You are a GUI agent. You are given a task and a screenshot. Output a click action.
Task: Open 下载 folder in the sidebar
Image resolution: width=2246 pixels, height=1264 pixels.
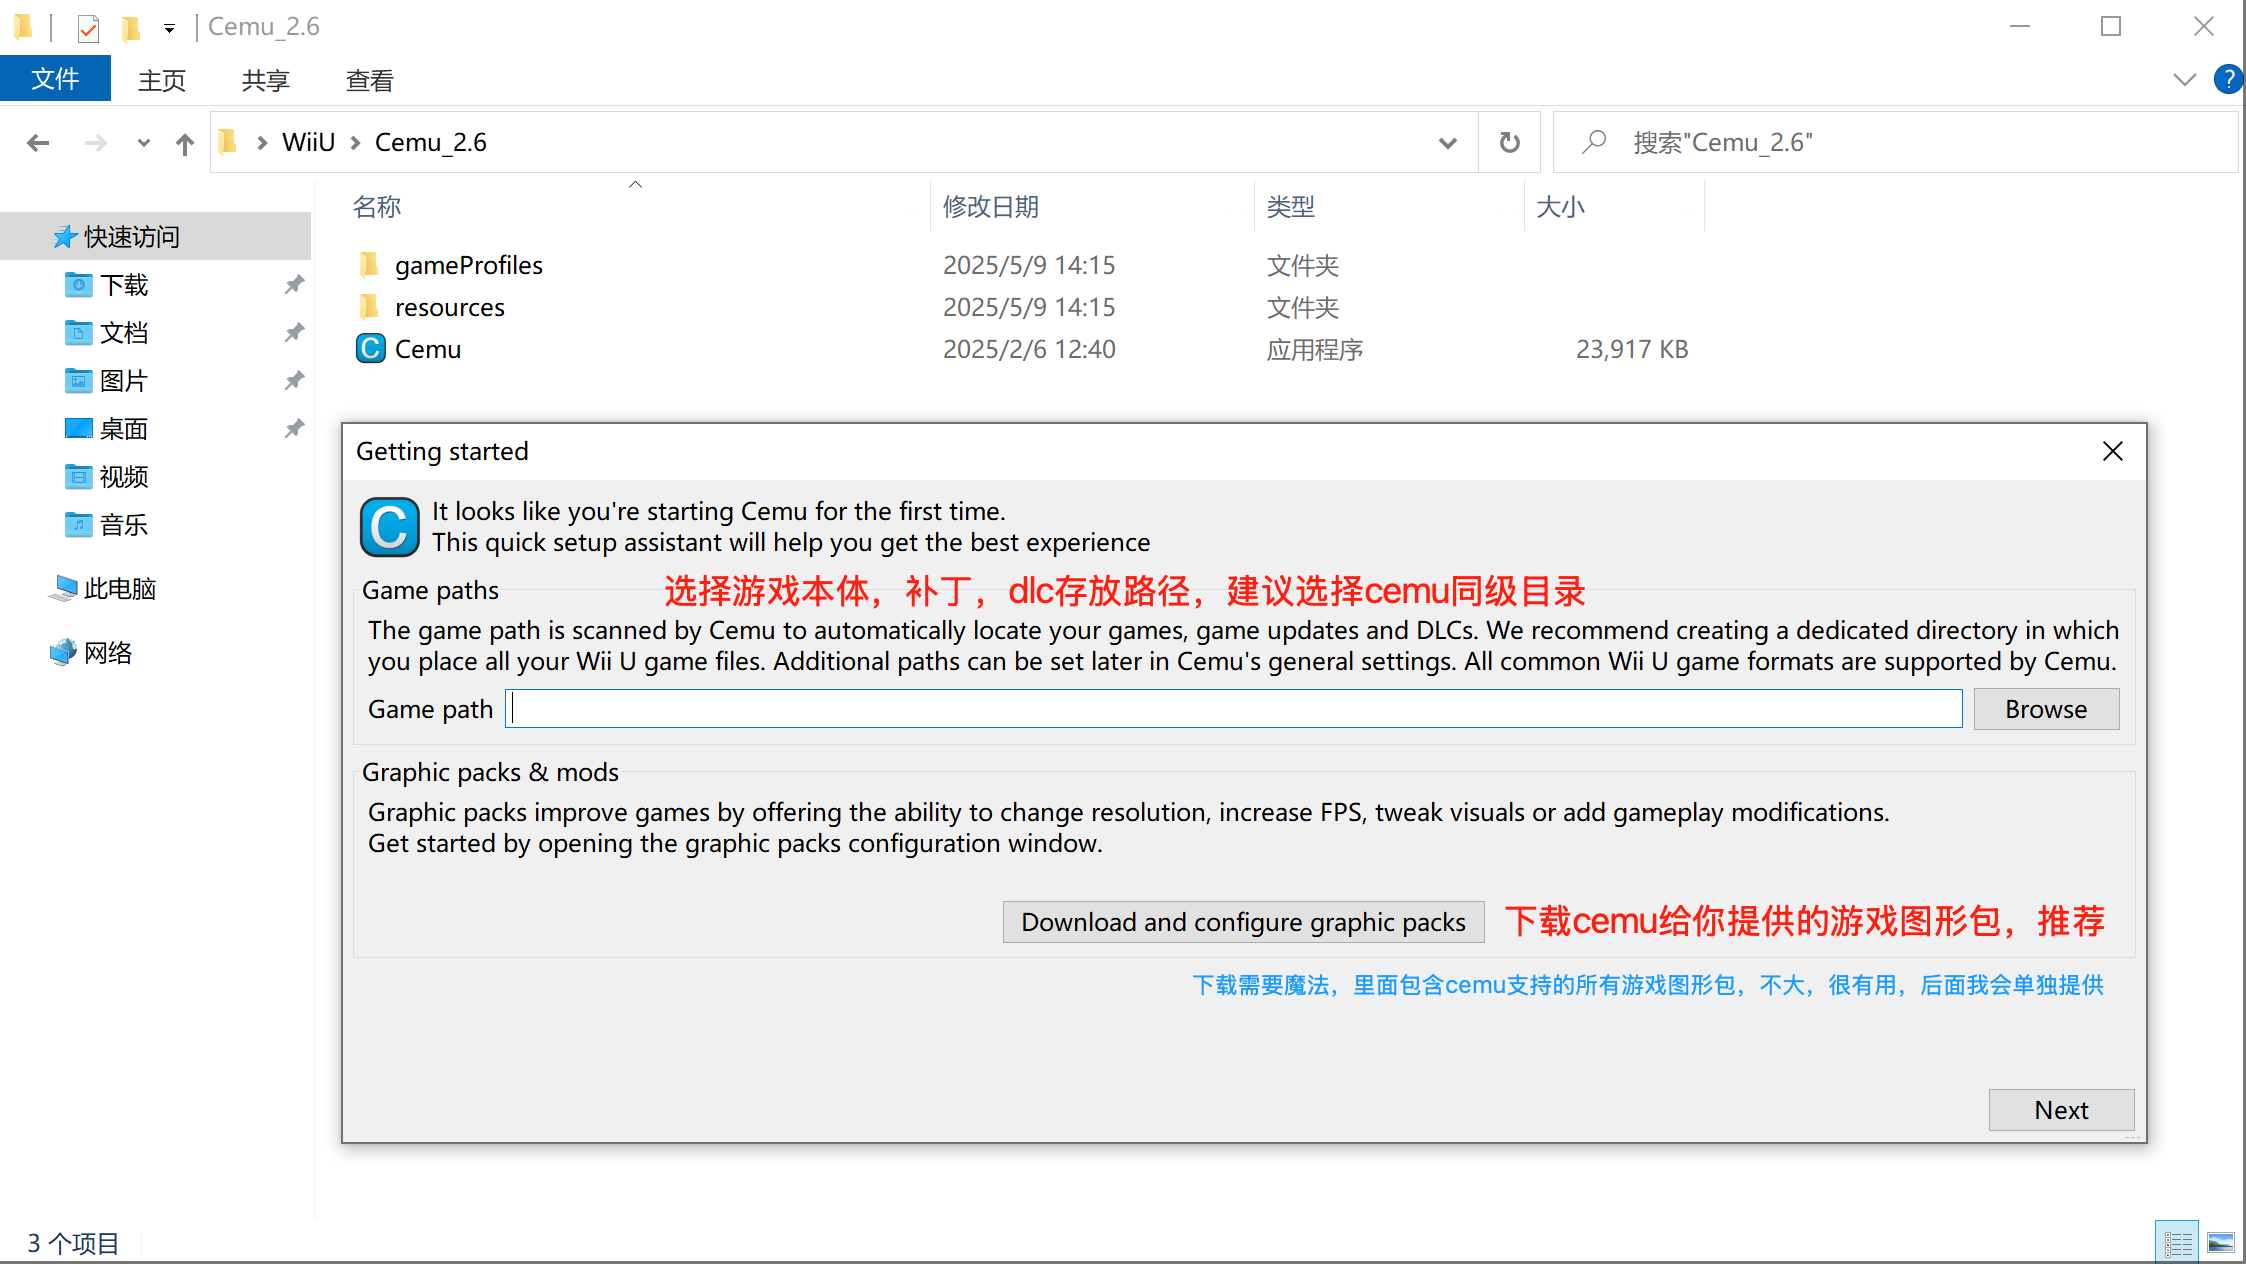point(124,285)
